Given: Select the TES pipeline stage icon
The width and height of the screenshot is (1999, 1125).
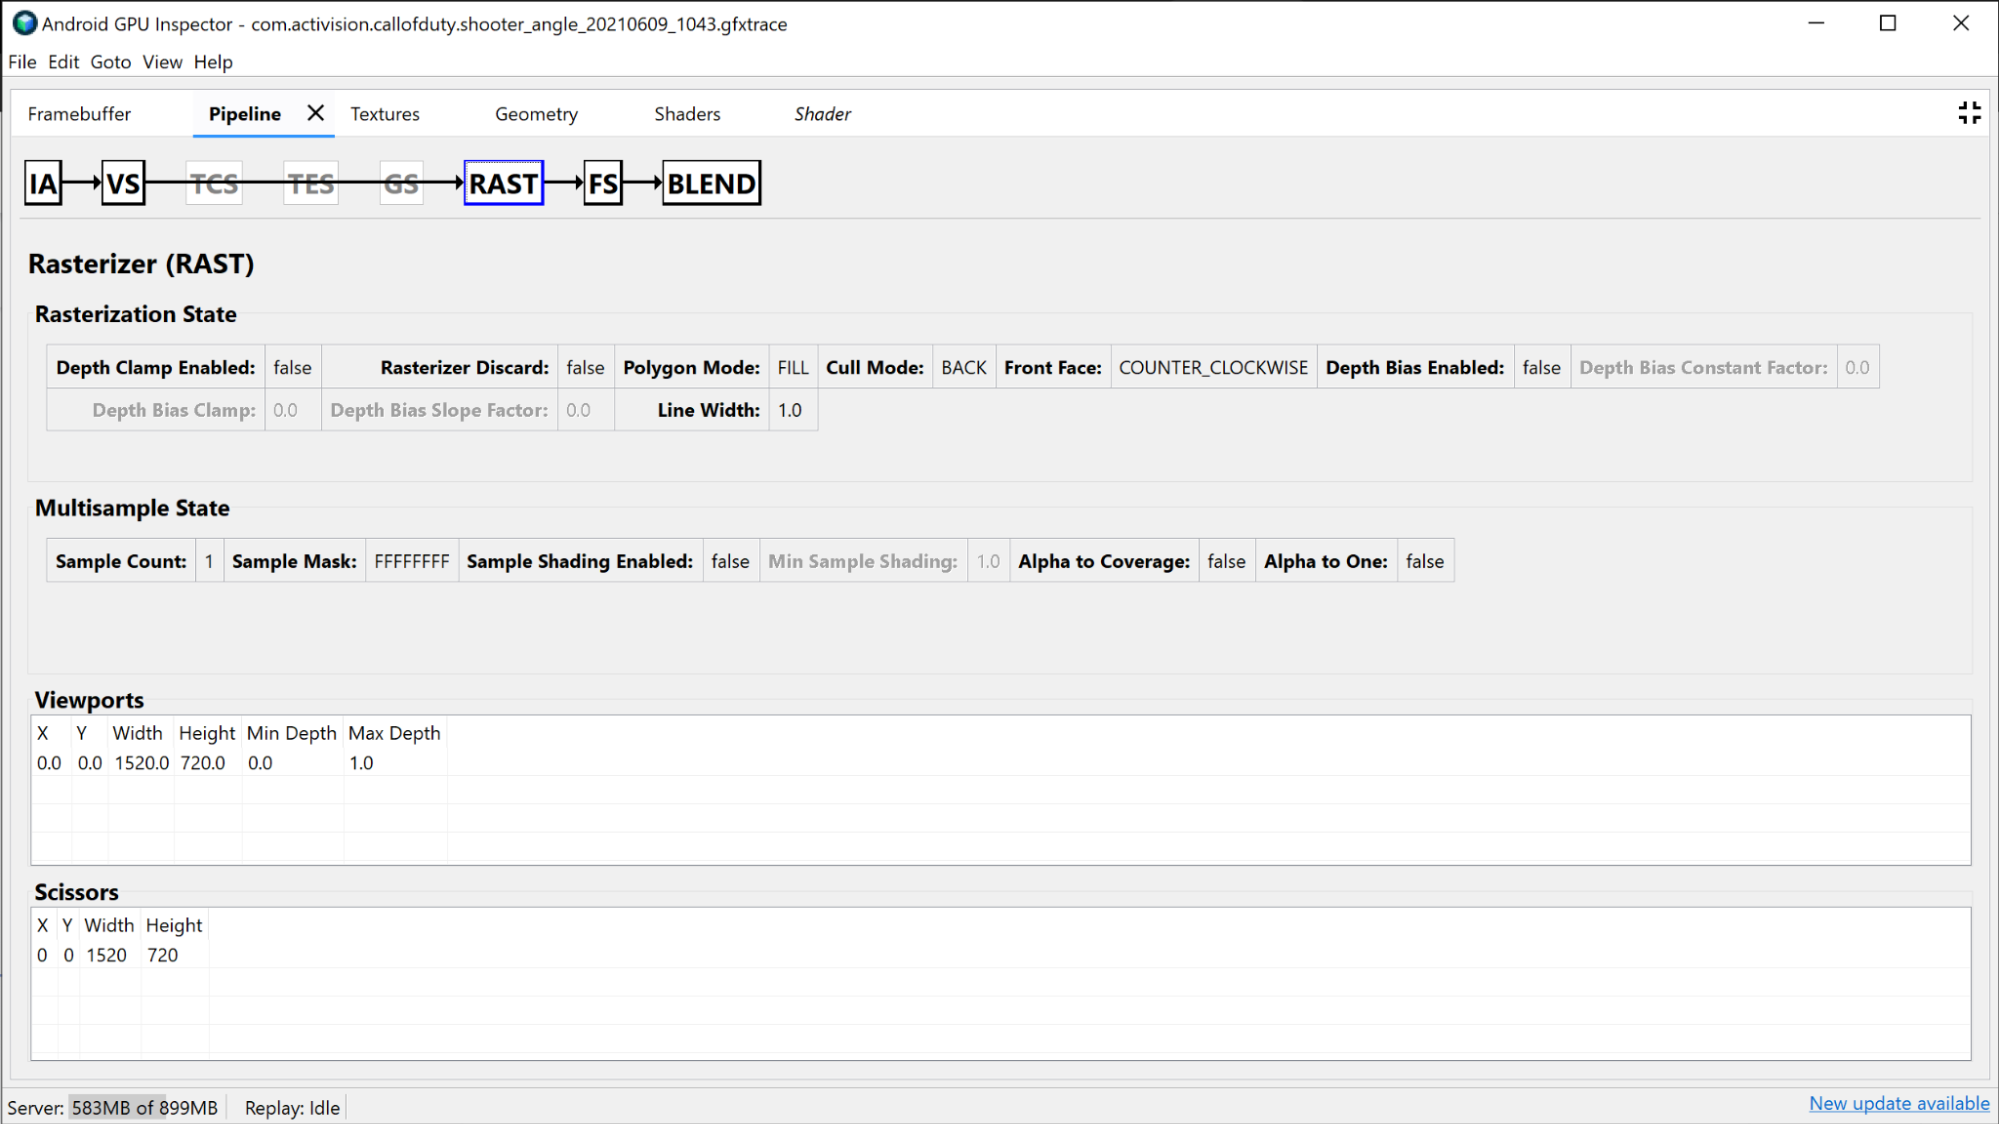Looking at the screenshot, I should 308,183.
